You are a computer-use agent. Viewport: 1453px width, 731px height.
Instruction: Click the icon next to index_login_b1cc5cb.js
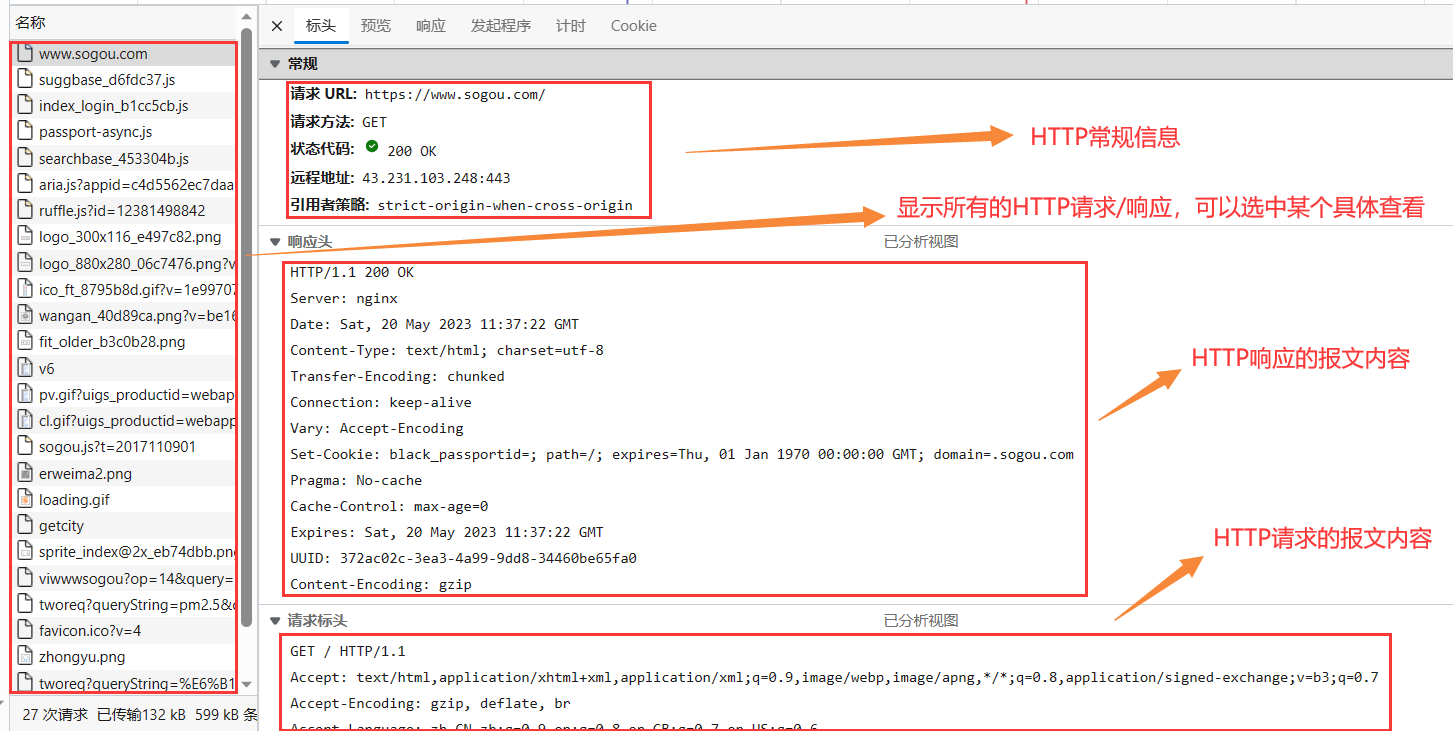(x=26, y=106)
